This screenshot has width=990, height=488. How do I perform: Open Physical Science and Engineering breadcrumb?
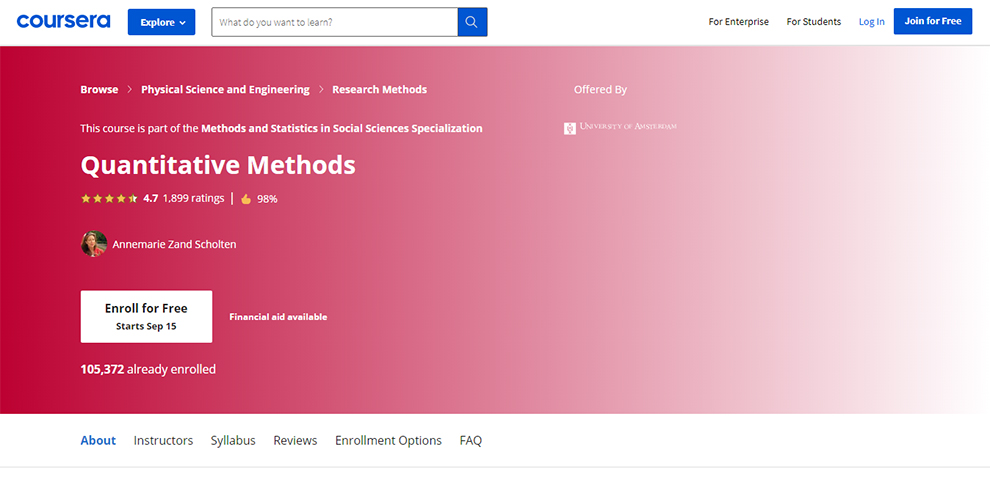point(225,90)
